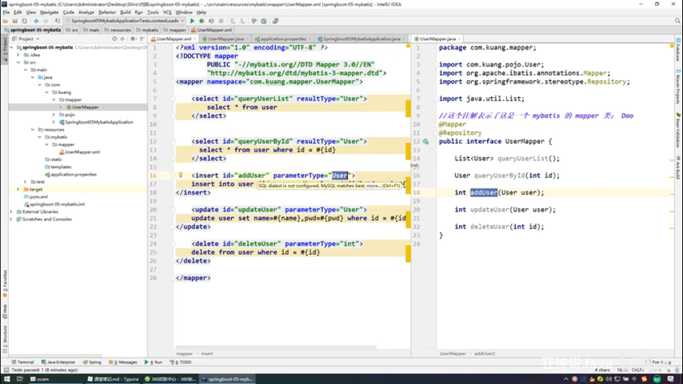The height and width of the screenshot is (384, 683).
Task: Switch to the application.properties editor tab
Action: (281, 39)
